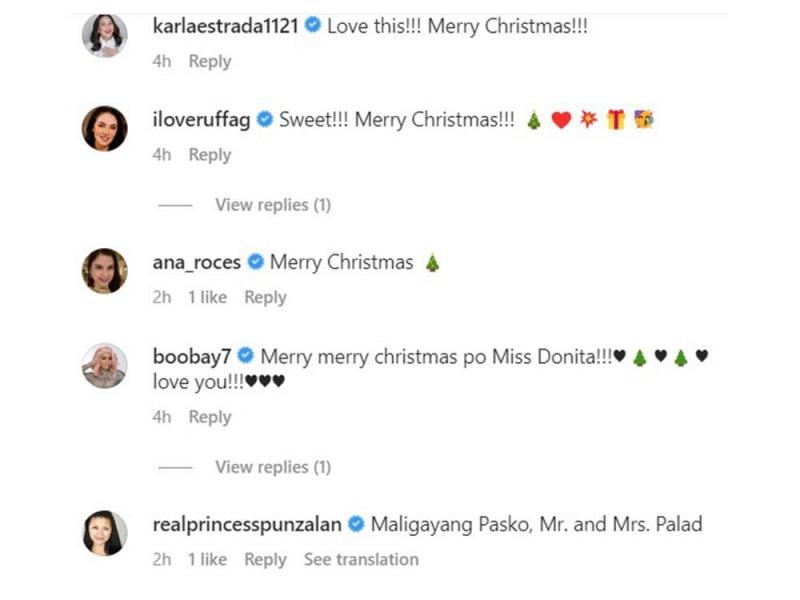Expand replies under iloveruffag's comment
Image resolution: width=800 pixels, height=600 pixels.
point(272,205)
